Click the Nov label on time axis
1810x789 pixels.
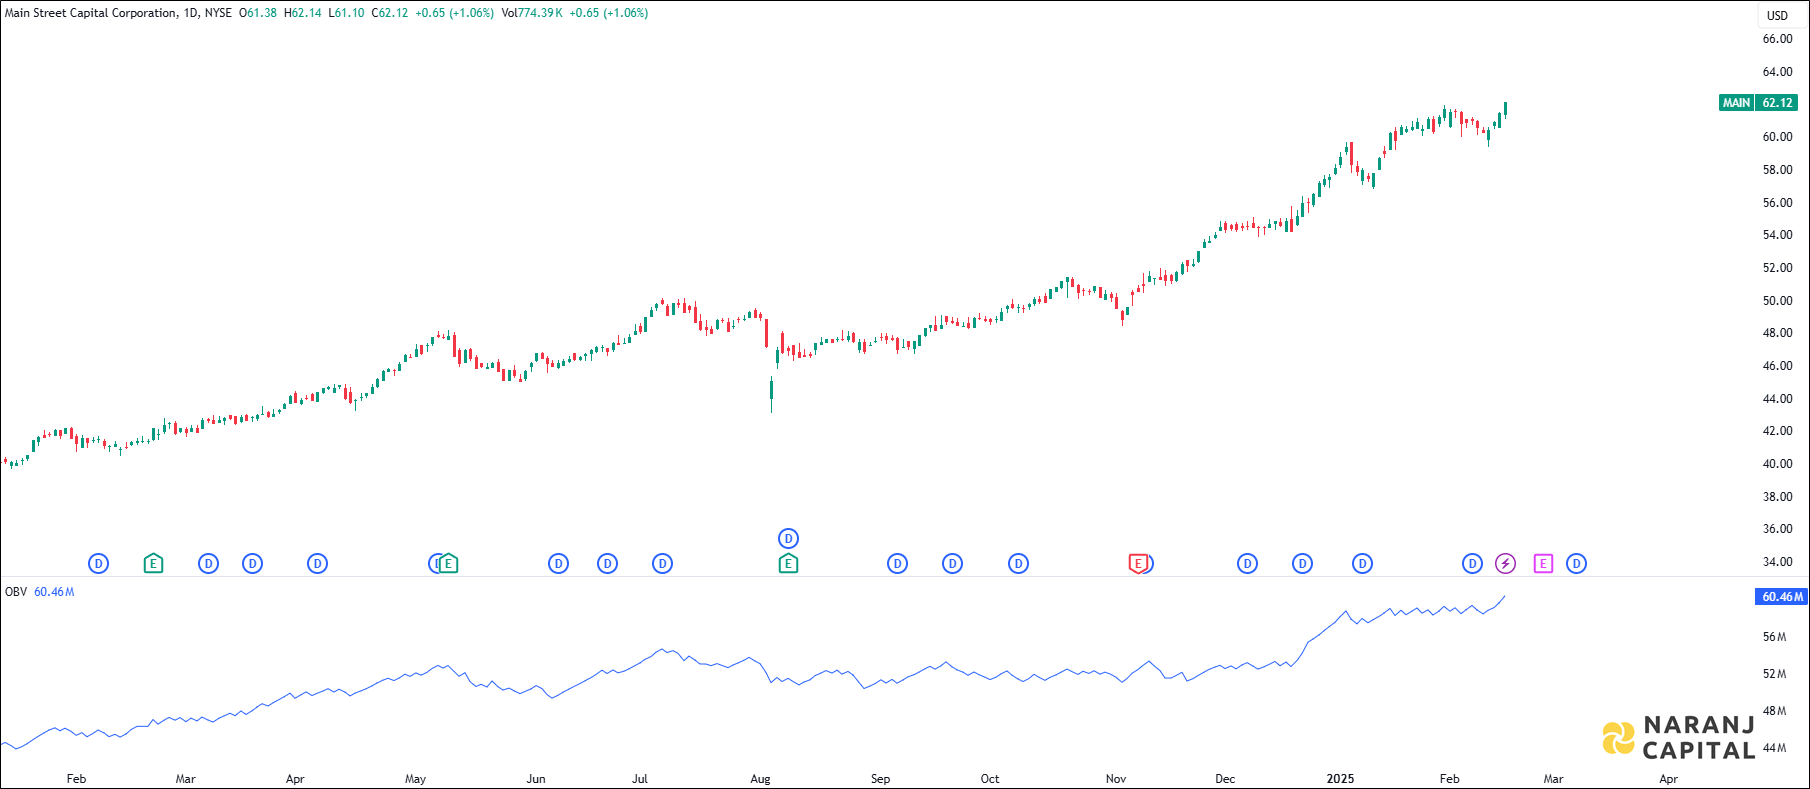pos(1116,779)
